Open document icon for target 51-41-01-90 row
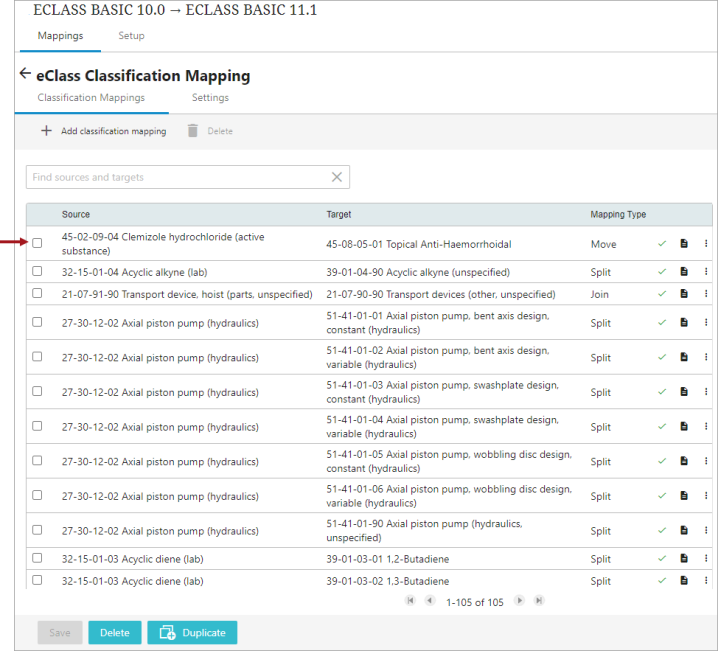718x651 pixels. tap(684, 530)
